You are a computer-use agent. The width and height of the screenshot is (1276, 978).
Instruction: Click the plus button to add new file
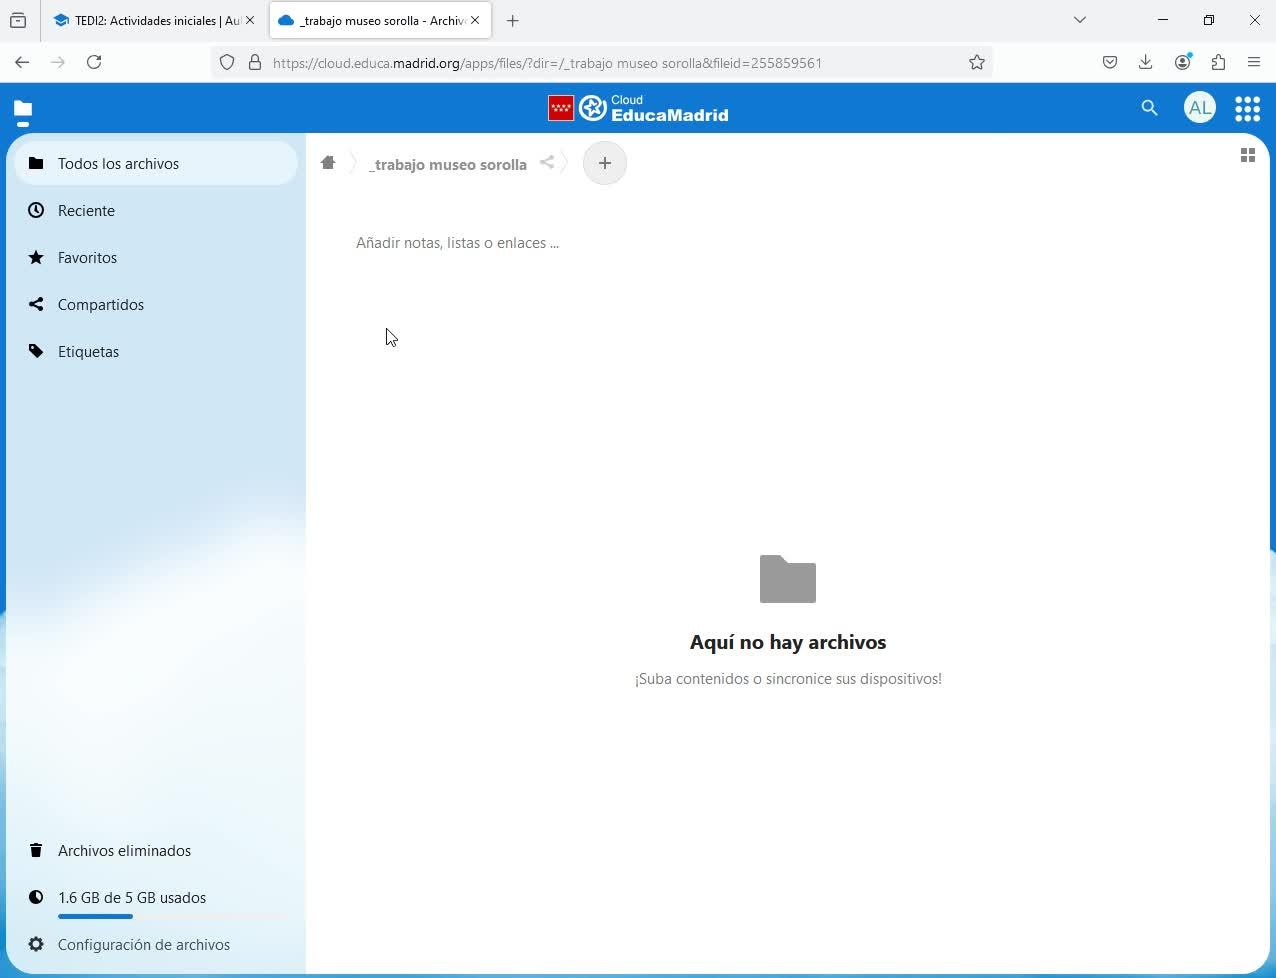(604, 163)
